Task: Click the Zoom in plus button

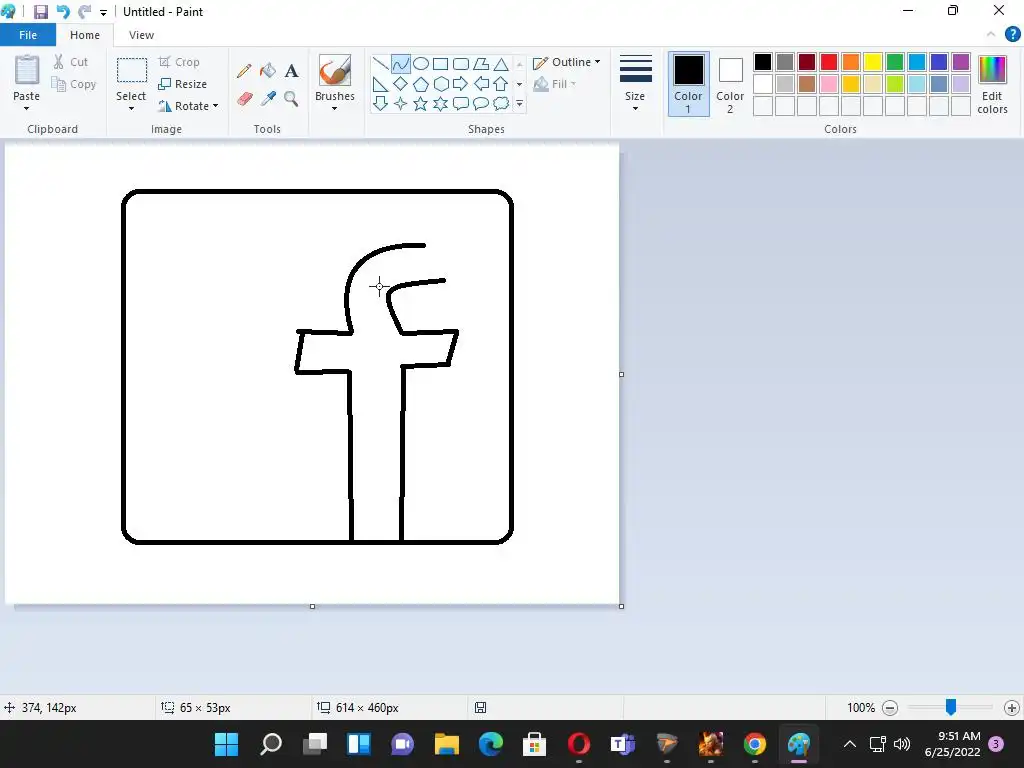Action: click(x=1012, y=707)
